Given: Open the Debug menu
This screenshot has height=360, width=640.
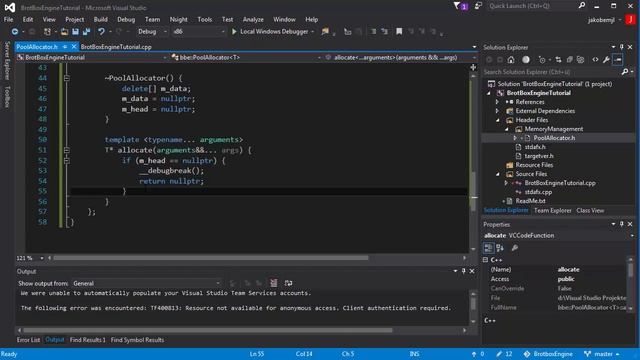Looking at the screenshot, I should [126, 19].
